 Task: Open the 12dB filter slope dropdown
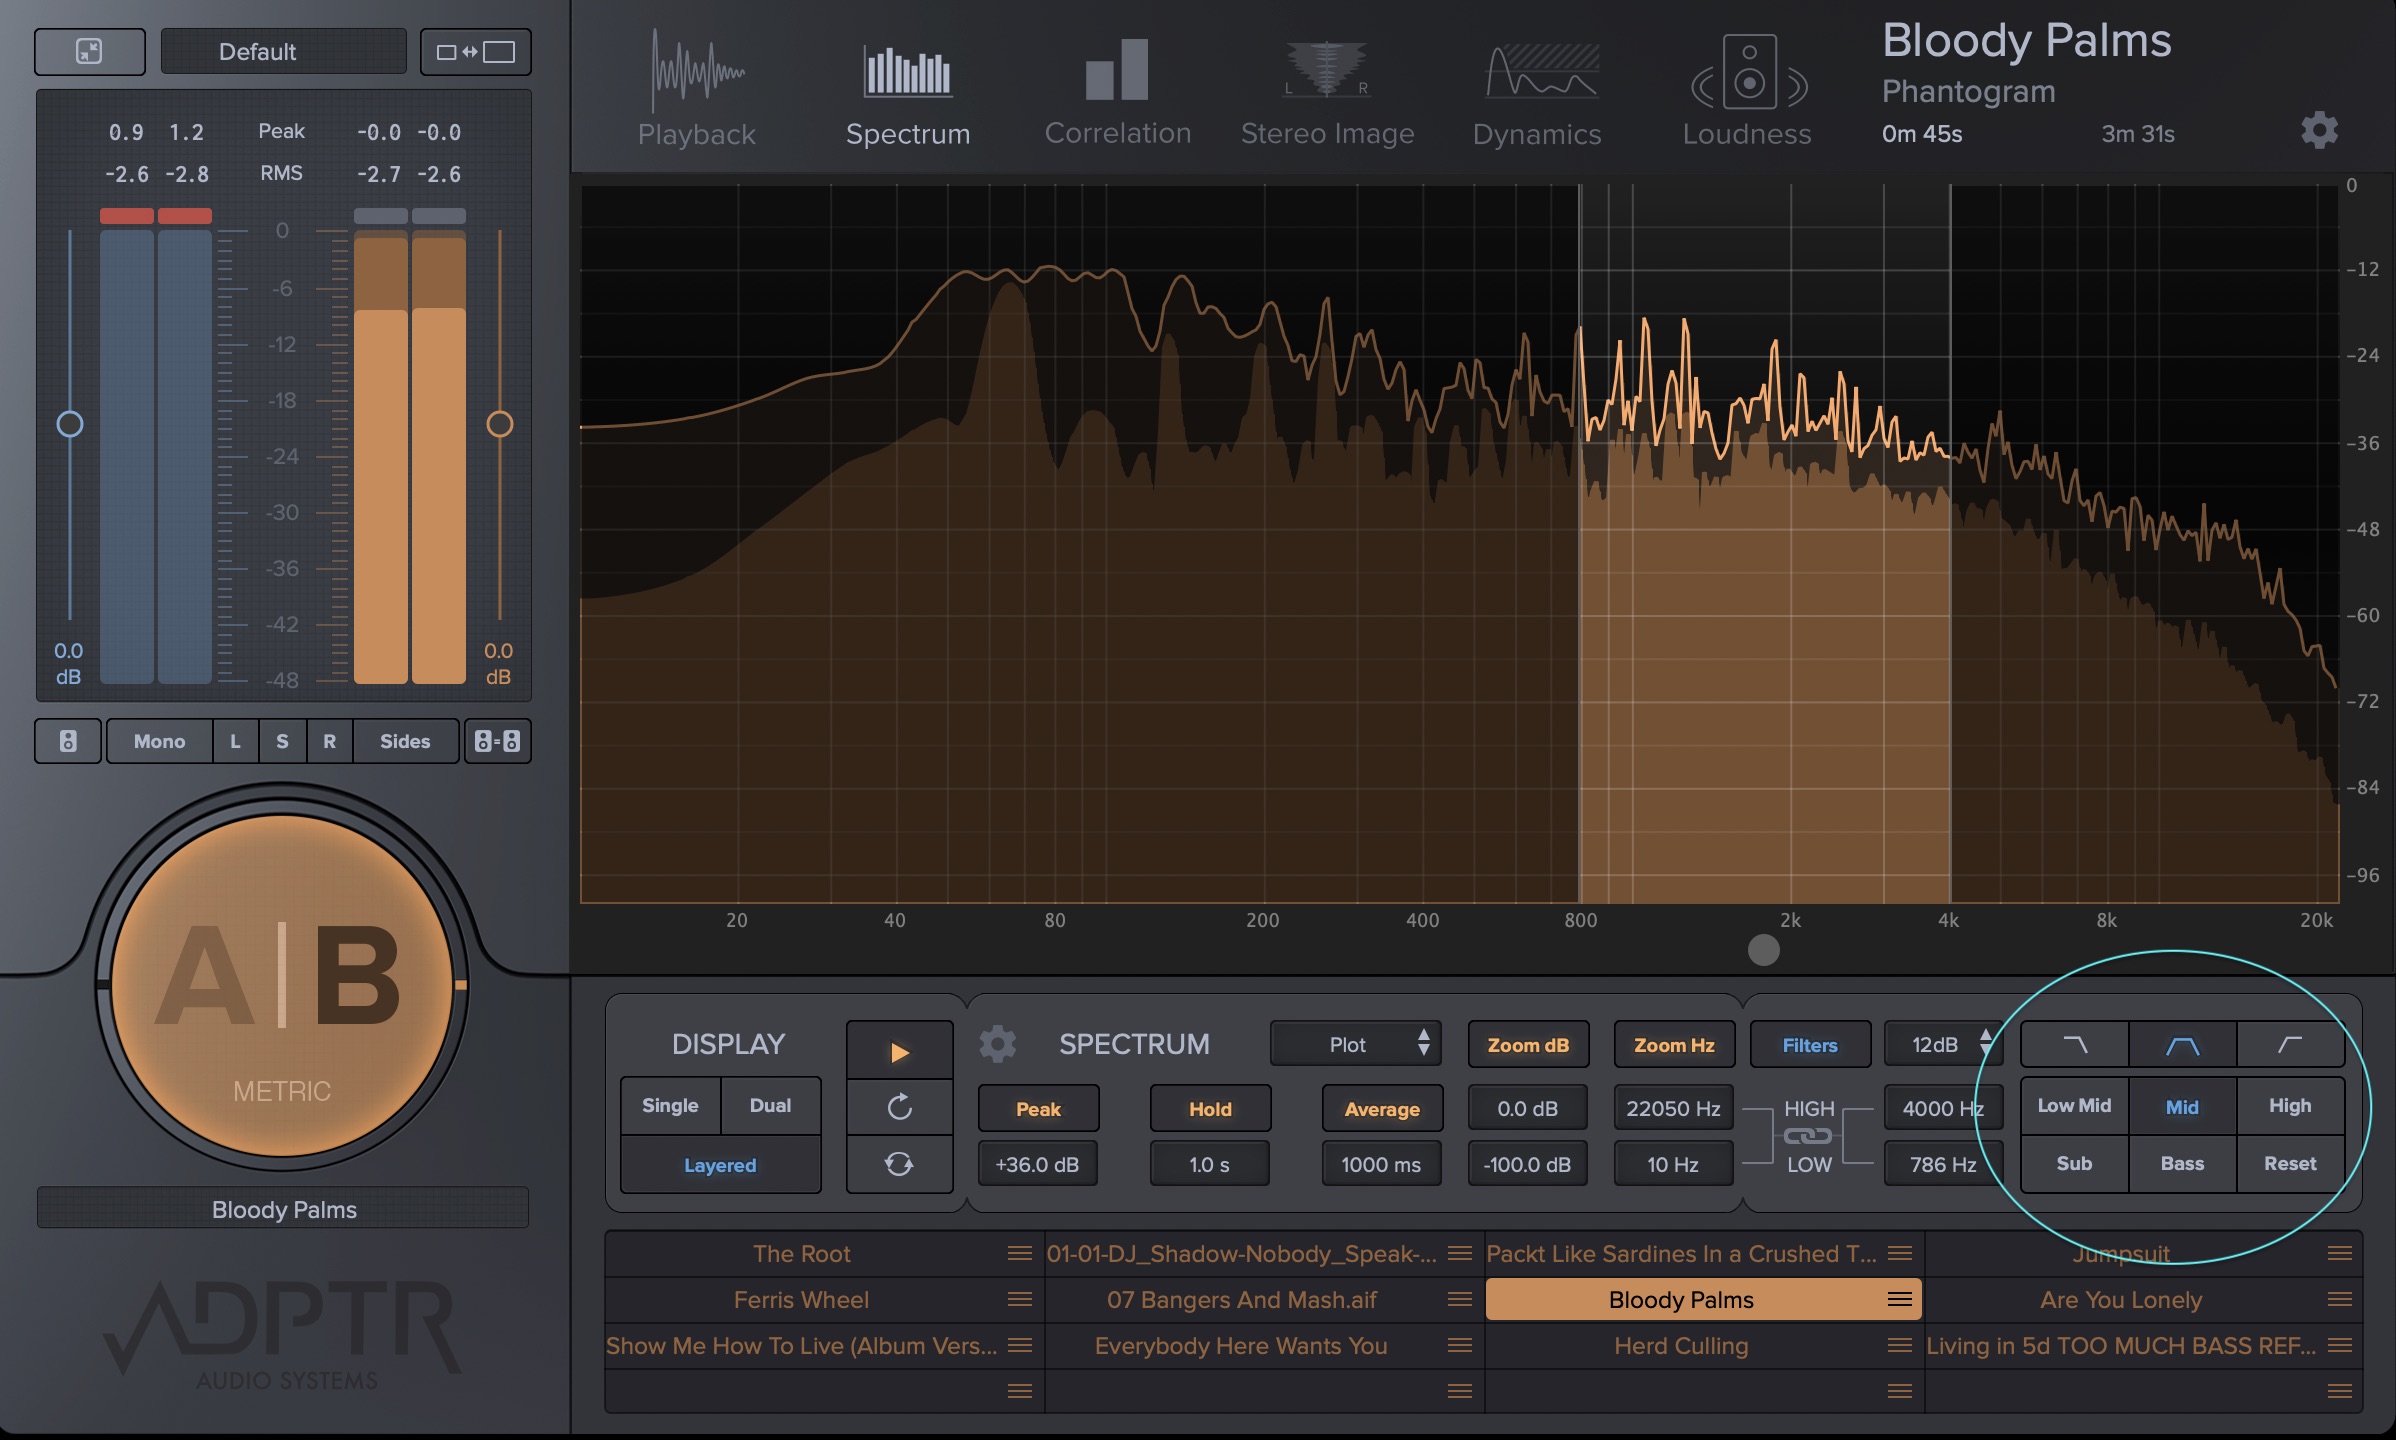(1944, 1045)
